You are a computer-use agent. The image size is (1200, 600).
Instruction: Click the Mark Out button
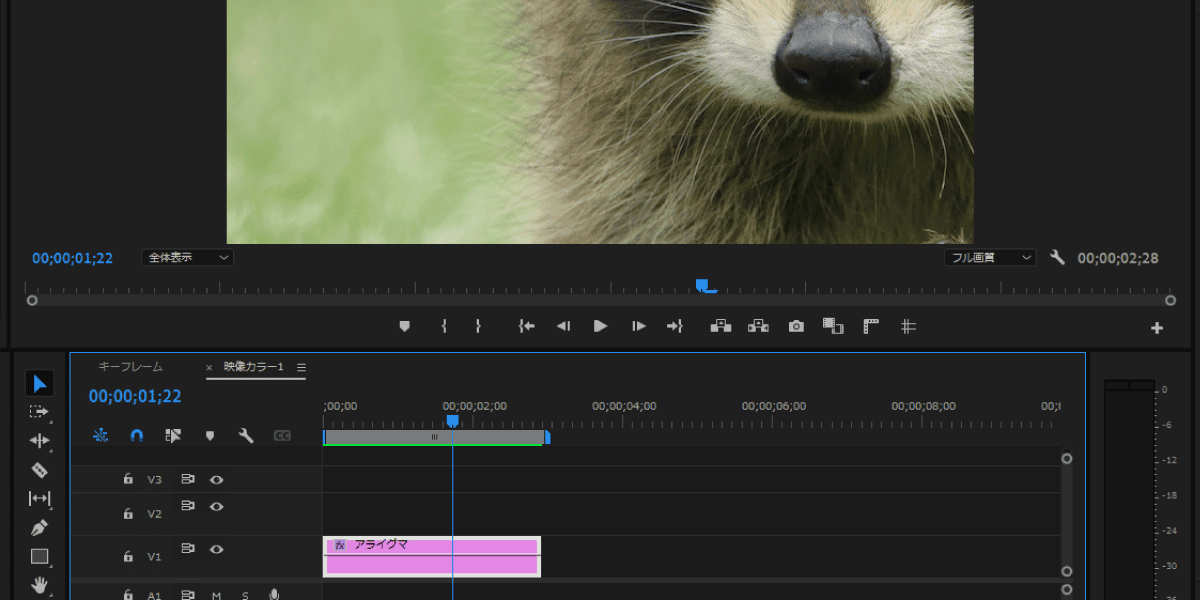click(x=478, y=326)
